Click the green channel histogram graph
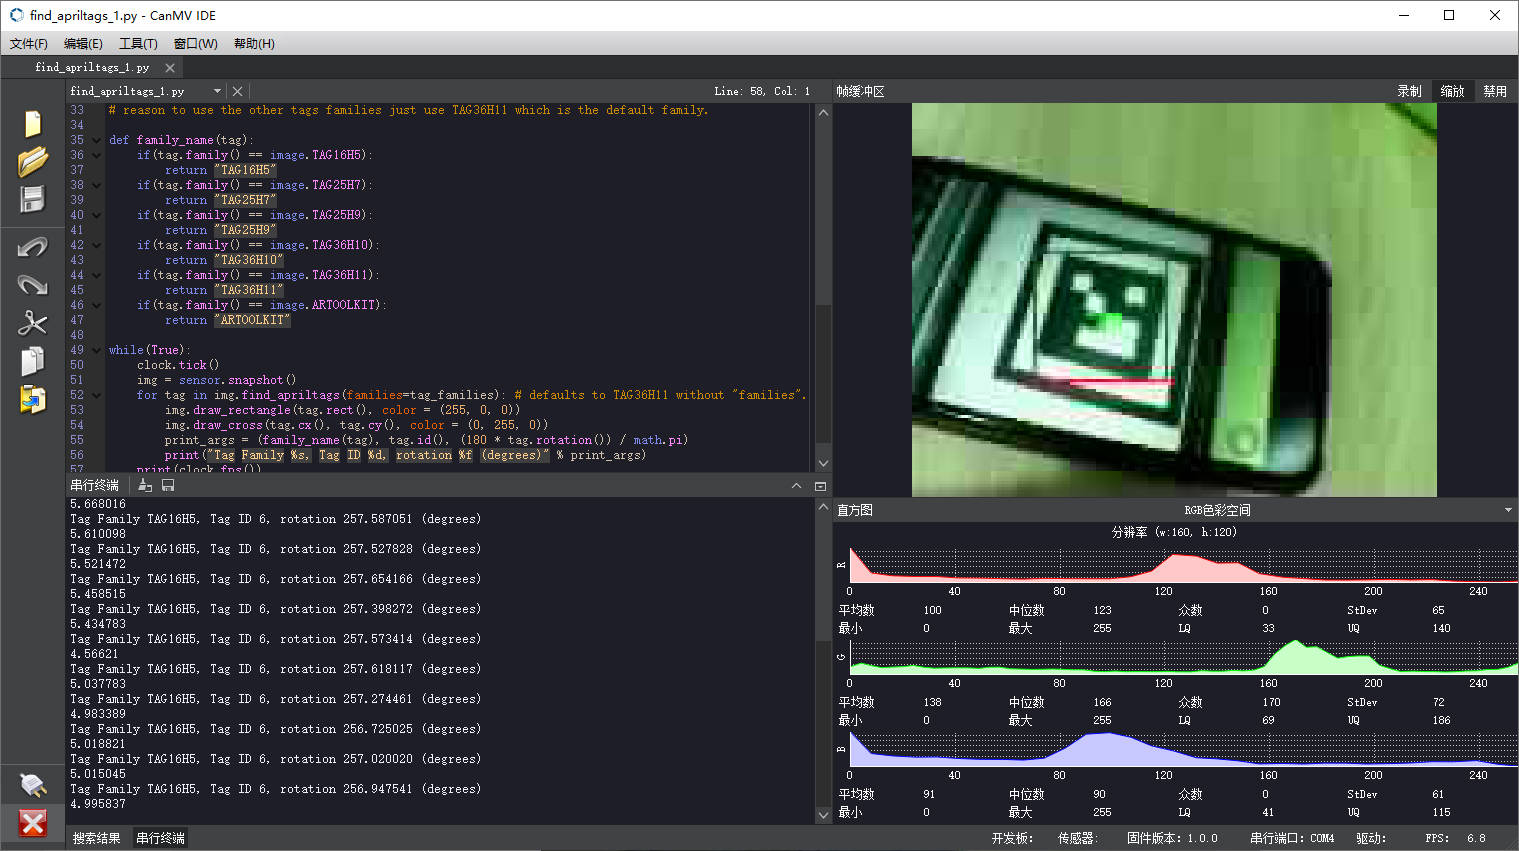1519x851 pixels. [x=1184, y=657]
